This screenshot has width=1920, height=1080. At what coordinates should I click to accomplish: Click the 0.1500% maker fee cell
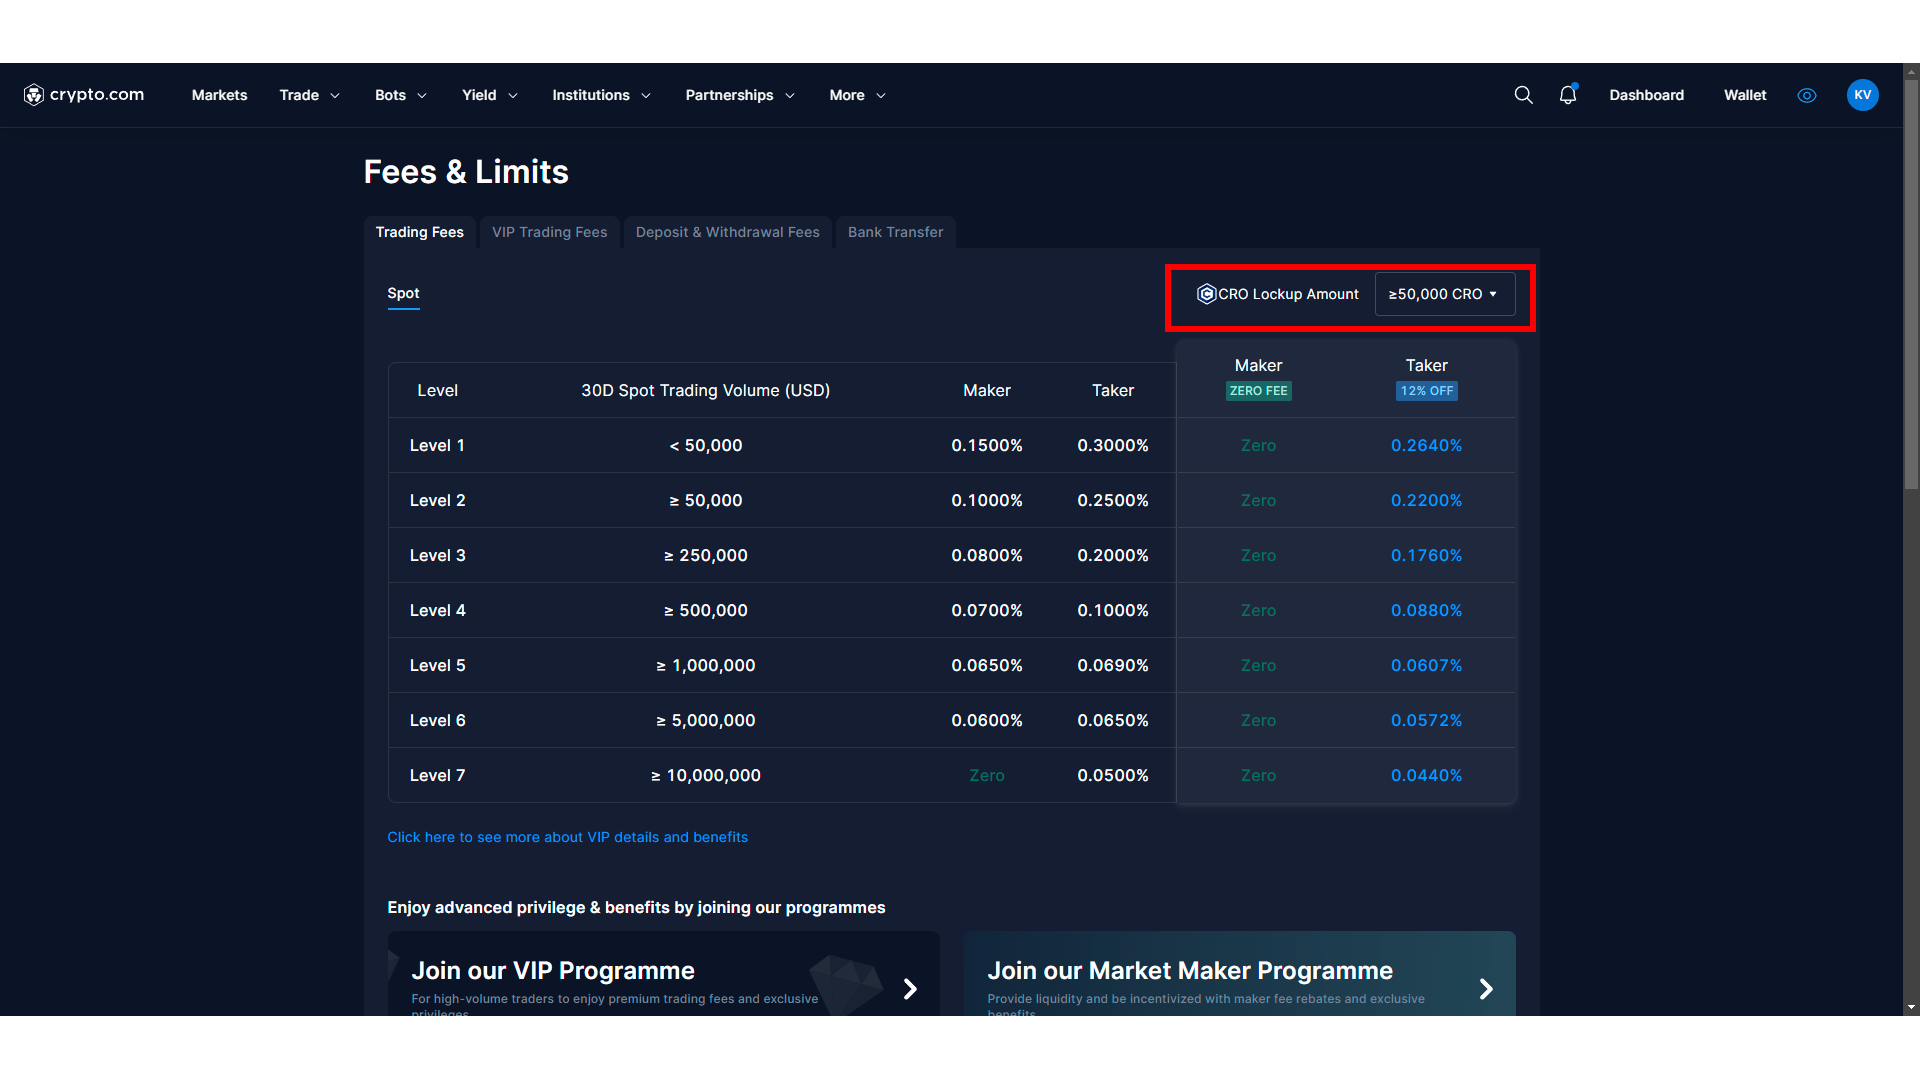[x=987, y=445]
